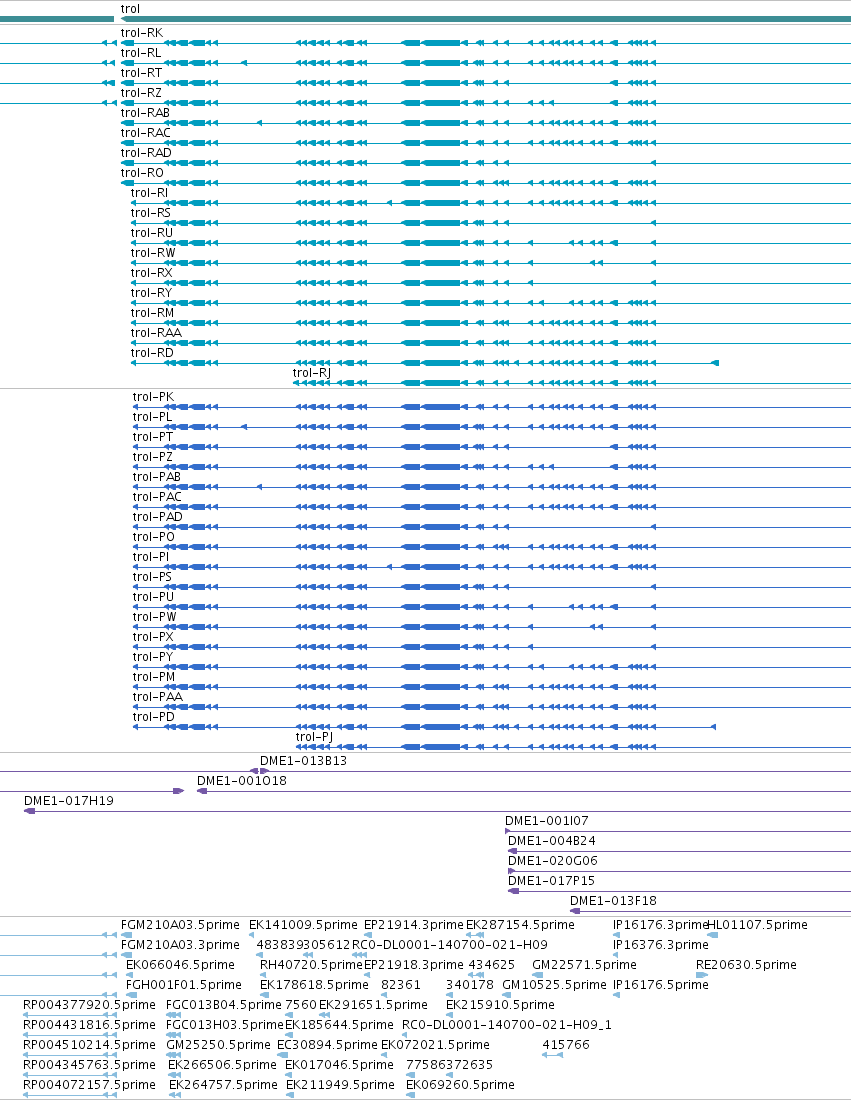Click the 415766 EST label
The height and width of the screenshot is (1100, 851).
coord(566,1045)
